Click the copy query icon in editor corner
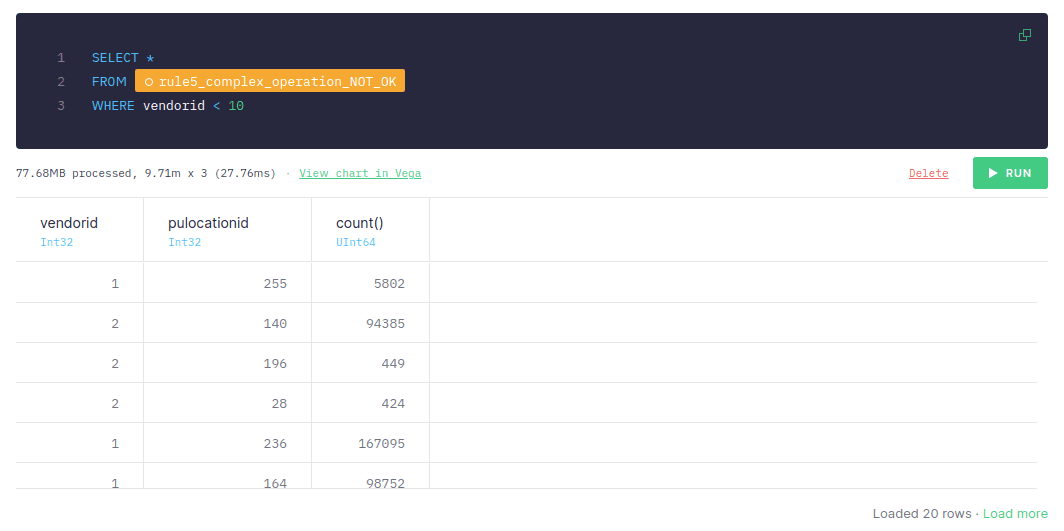 tap(1024, 35)
